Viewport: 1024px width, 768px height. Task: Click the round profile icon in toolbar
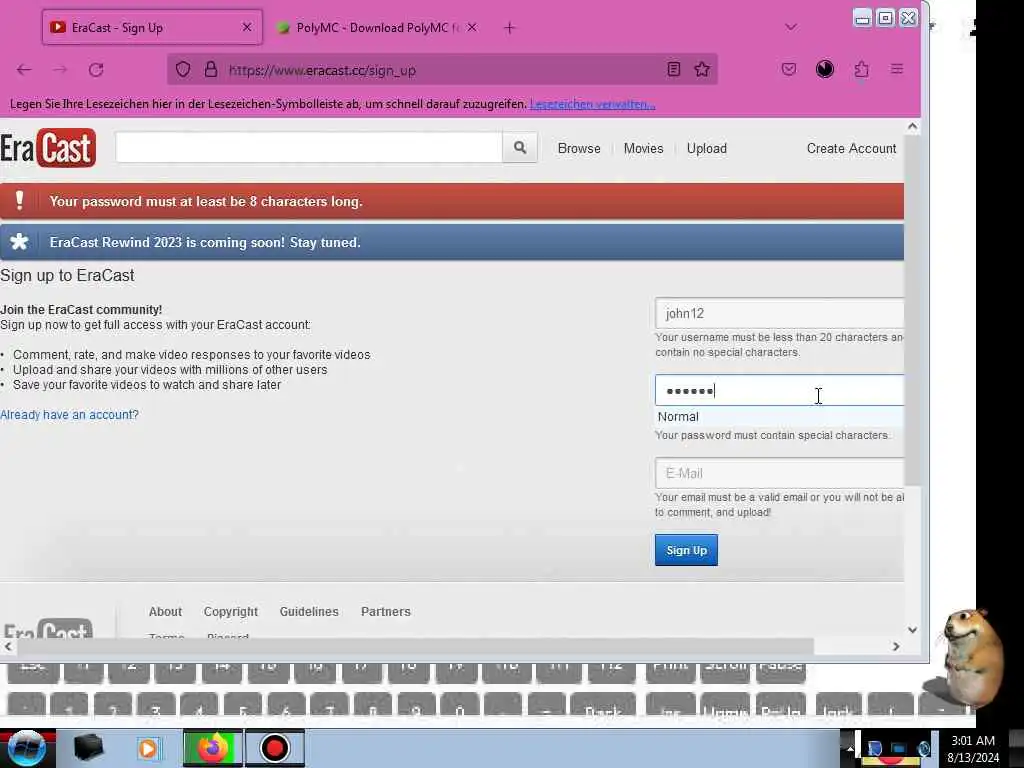(825, 69)
